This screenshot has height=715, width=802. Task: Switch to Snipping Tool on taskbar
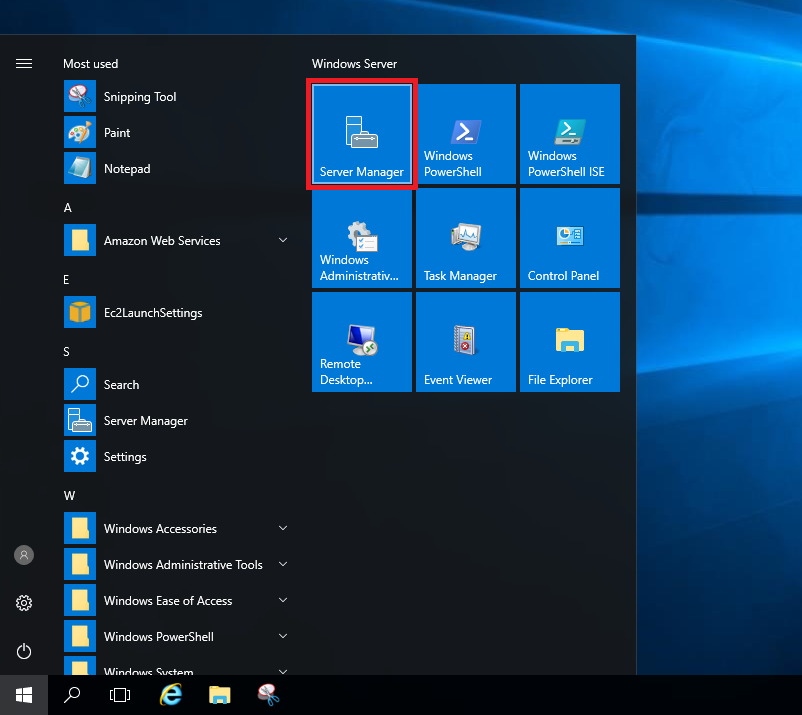pyautogui.click(x=269, y=695)
